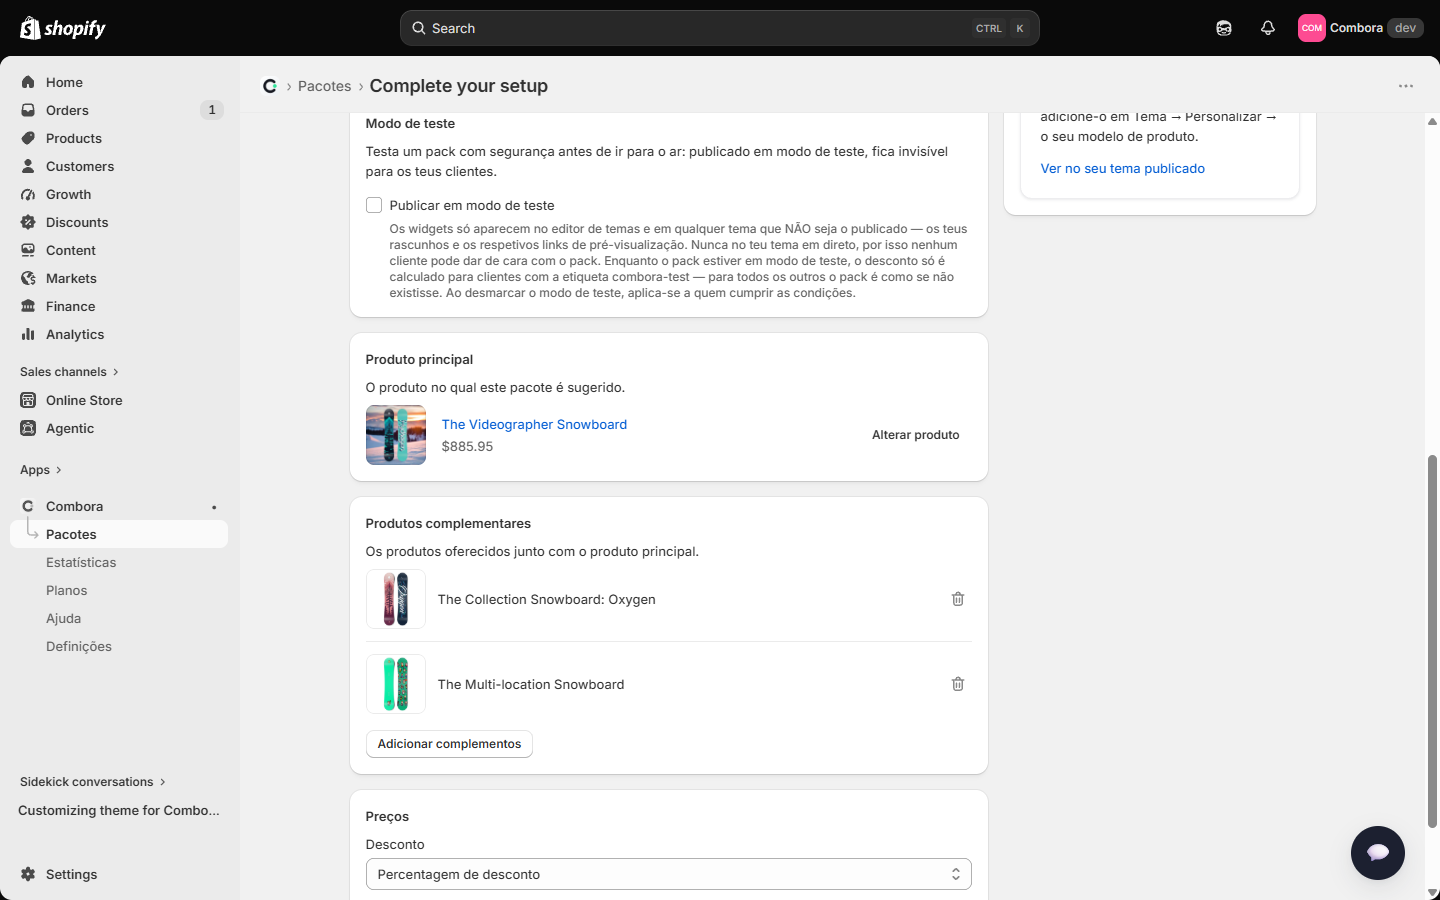Click the Markets globe icon
Image resolution: width=1440 pixels, height=900 pixels.
(x=28, y=278)
